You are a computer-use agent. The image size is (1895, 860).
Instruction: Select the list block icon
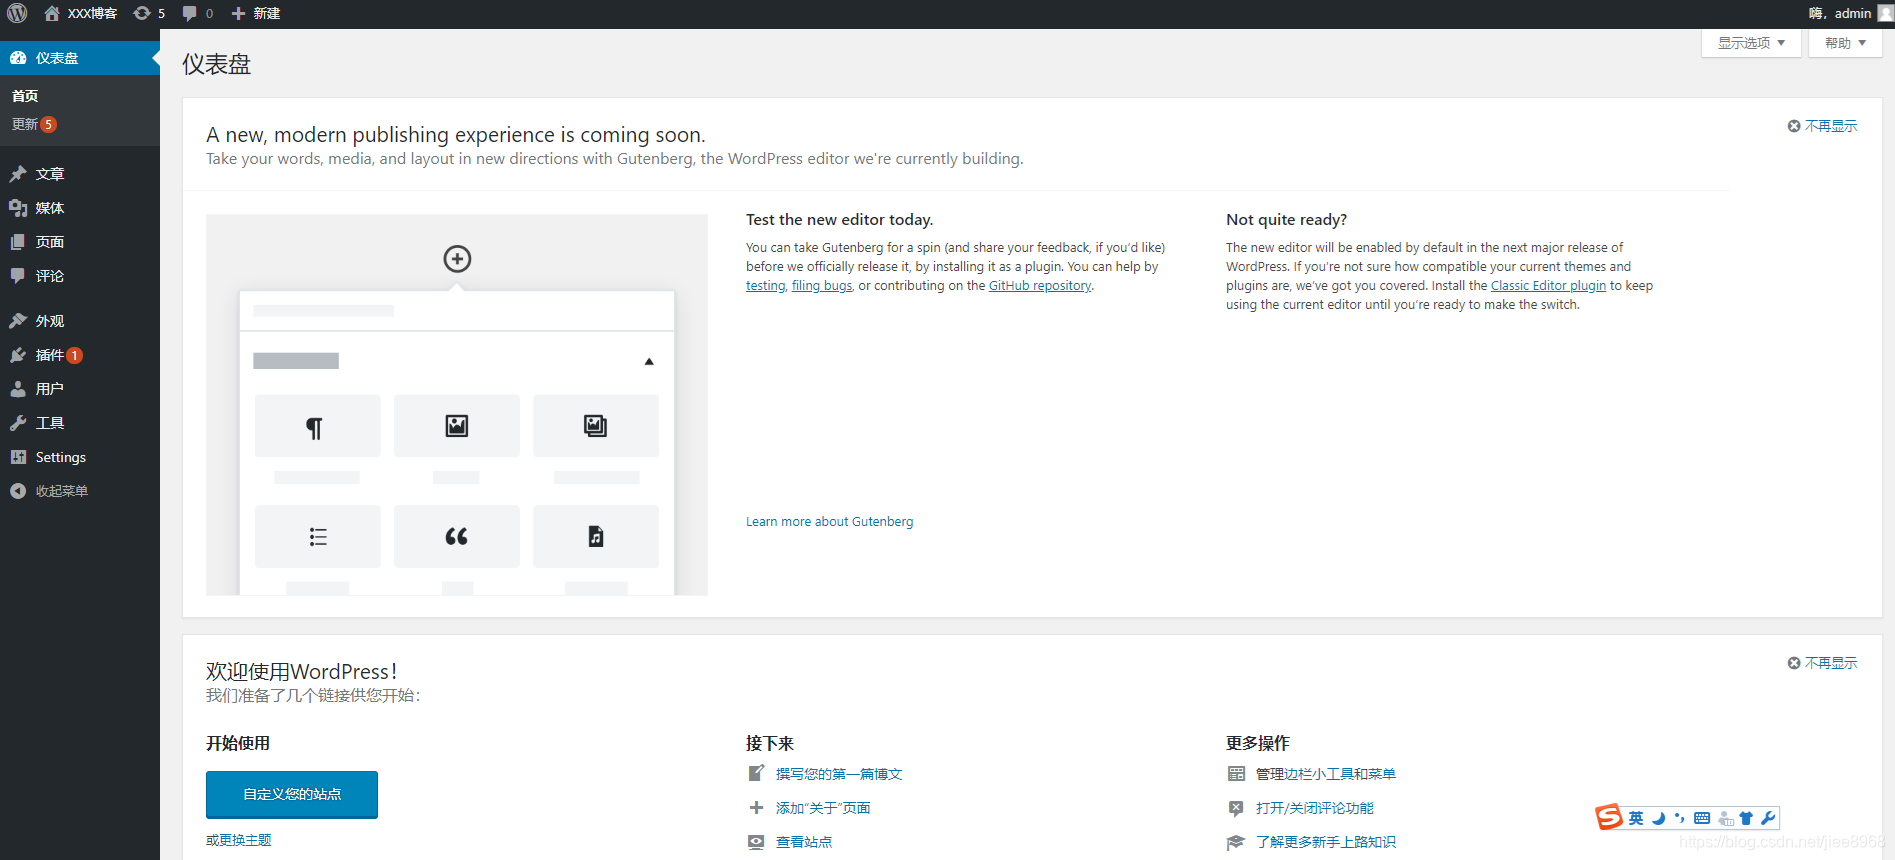[x=317, y=537]
